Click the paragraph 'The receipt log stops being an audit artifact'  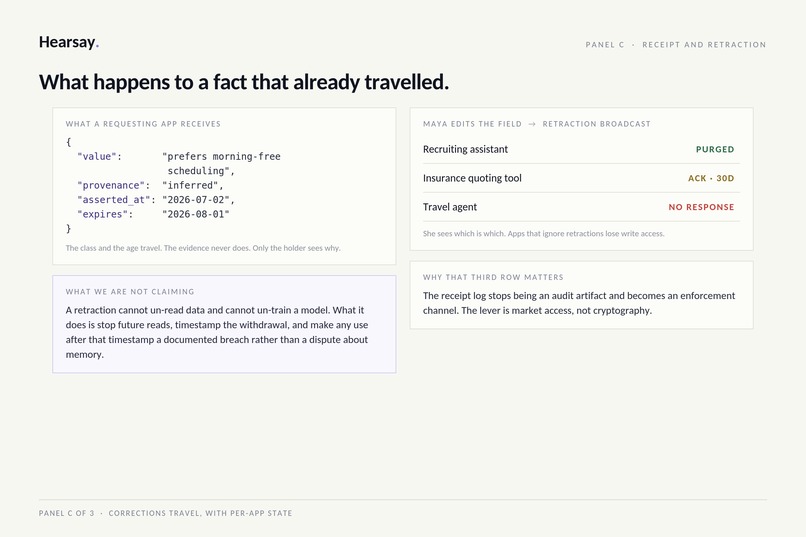pyautogui.click(x=579, y=303)
